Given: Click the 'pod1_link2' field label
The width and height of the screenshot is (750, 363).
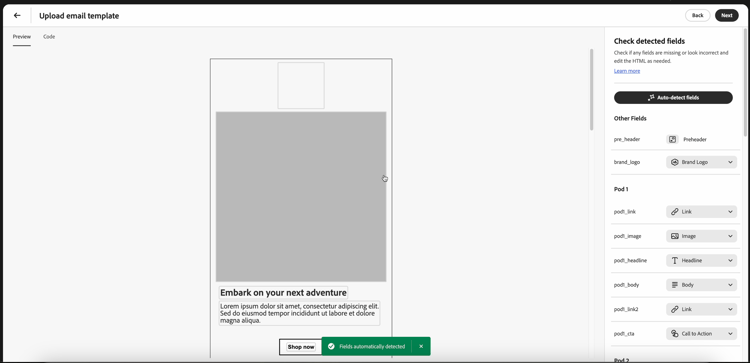Looking at the screenshot, I should point(627,309).
